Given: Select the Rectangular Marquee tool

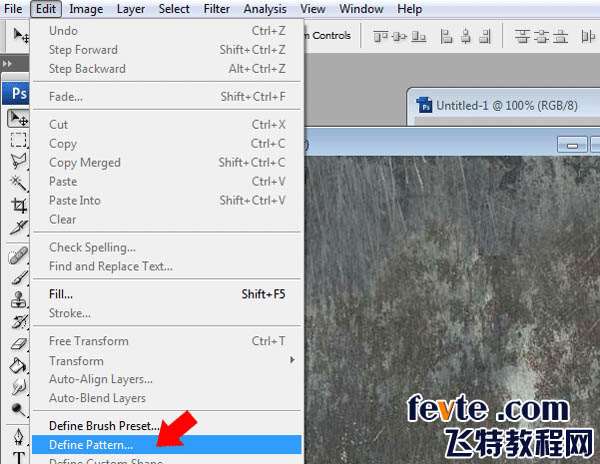Looking at the screenshot, I should pos(18,139).
